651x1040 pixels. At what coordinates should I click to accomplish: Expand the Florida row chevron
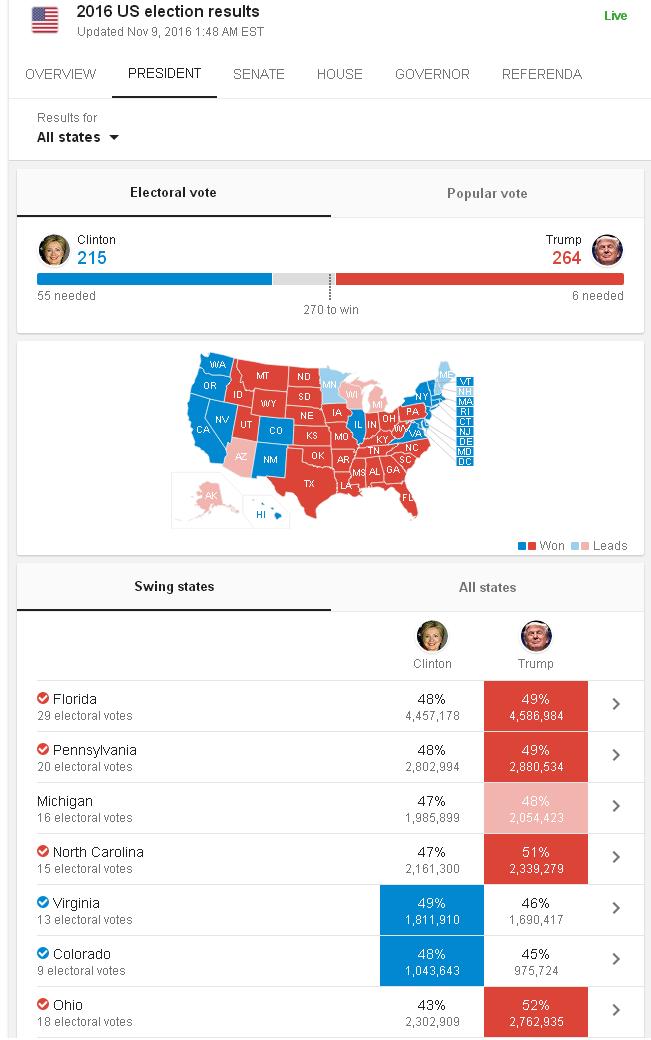coord(616,705)
